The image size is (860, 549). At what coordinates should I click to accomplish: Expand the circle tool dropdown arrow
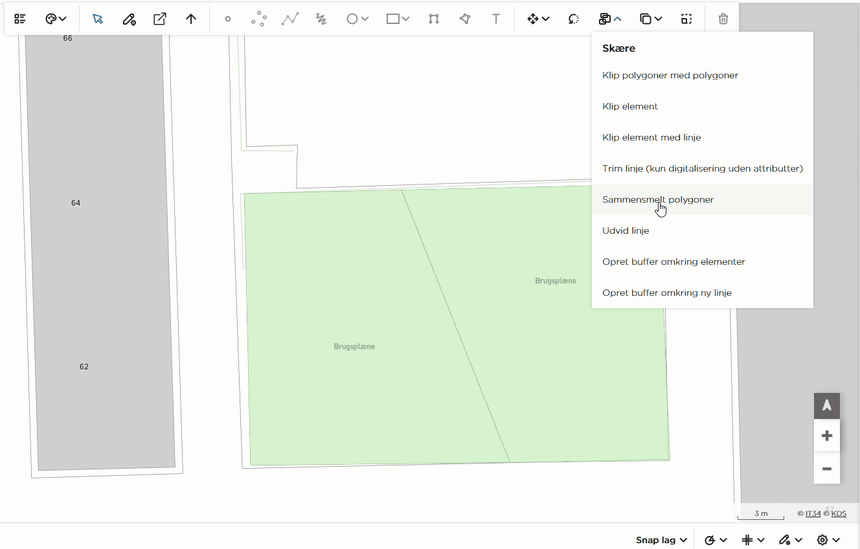tap(365, 19)
